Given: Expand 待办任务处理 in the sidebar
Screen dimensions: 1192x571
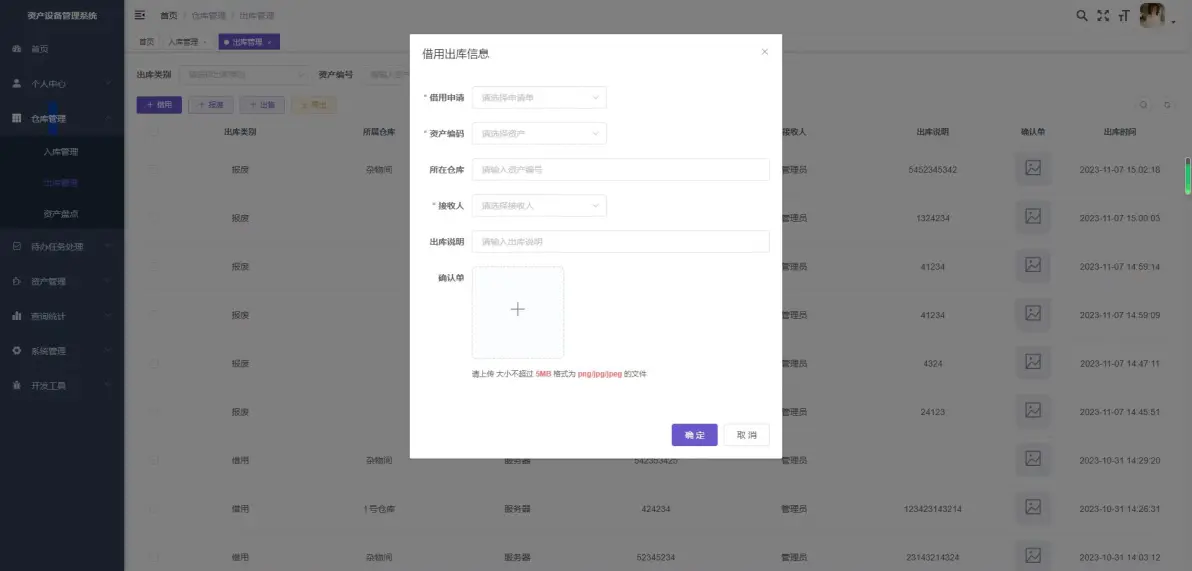Looking at the screenshot, I should [62, 246].
